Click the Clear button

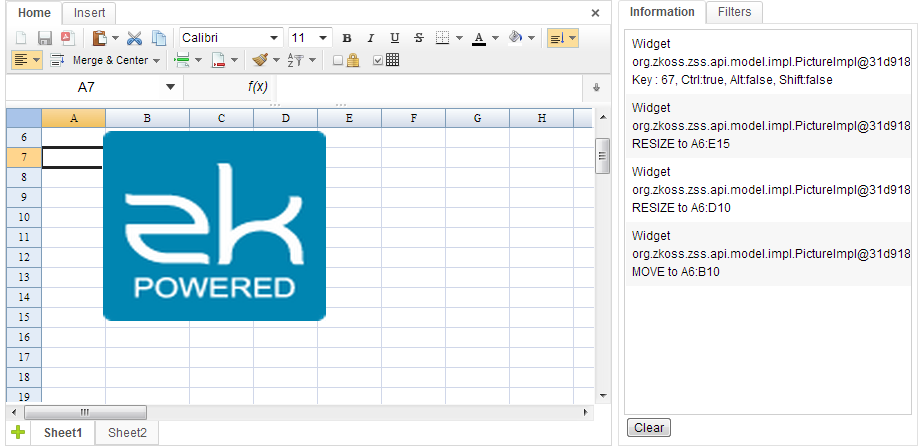click(649, 428)
